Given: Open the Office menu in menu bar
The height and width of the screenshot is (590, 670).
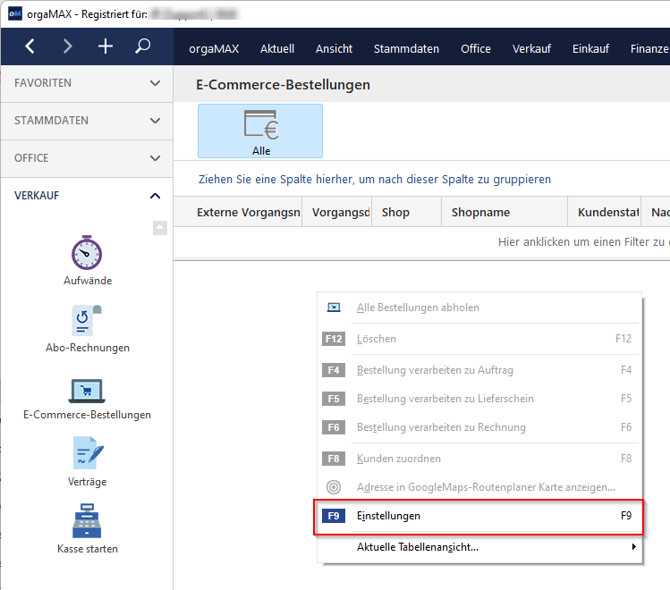Looking at the screenshot, I should click(x=476, y=49).
